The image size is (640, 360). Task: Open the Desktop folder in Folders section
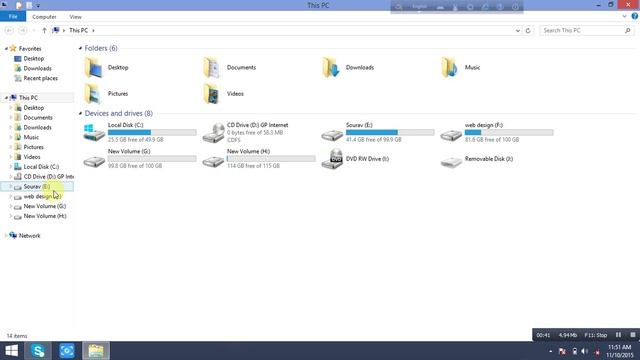click(93, 67)
